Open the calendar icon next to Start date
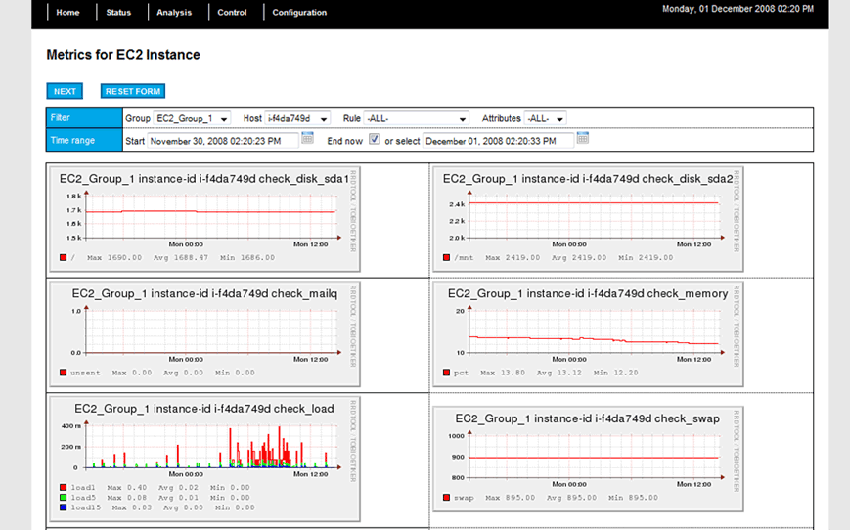The height and width of the screenshot is (530, 850). click(x=307, y=138)
